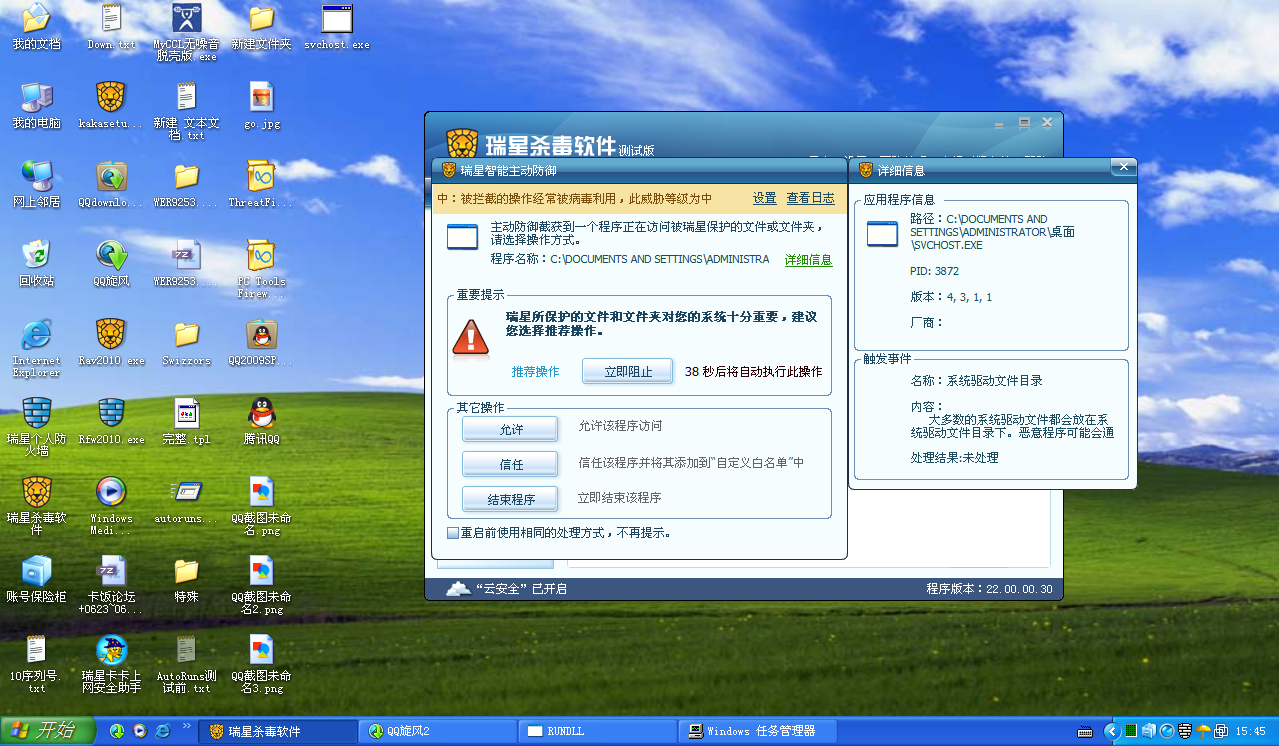The image size is (1279, 746).
Task: Select QQ旋风 desktop shortcut
Action: point(111,263)
